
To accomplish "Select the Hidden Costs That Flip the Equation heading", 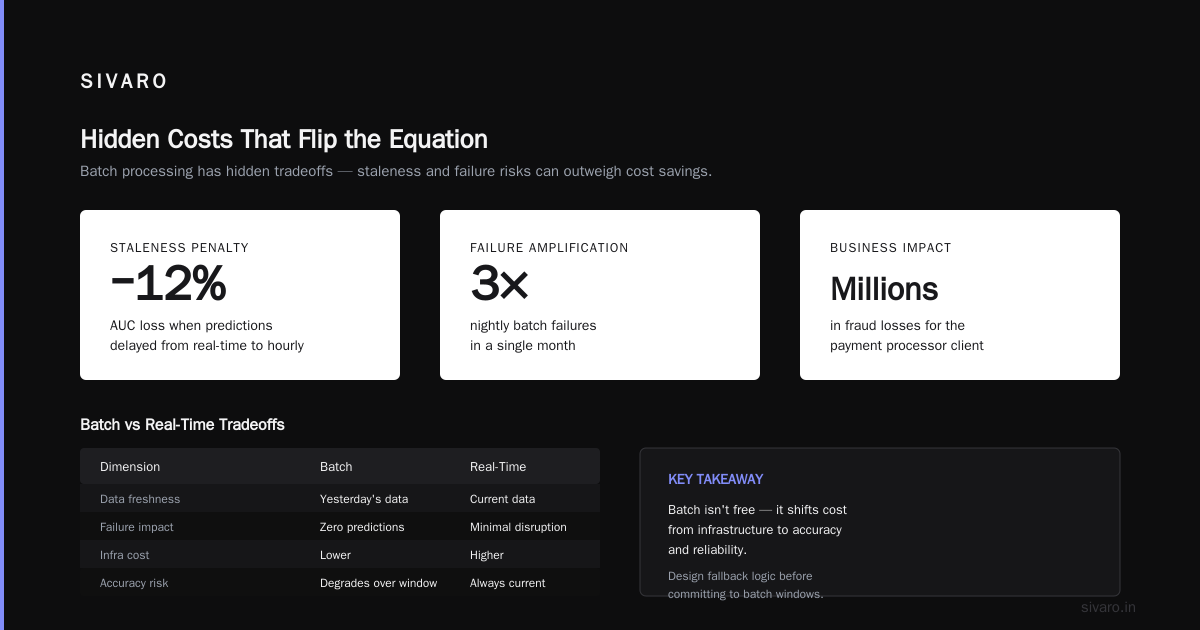I will [284, 139].
